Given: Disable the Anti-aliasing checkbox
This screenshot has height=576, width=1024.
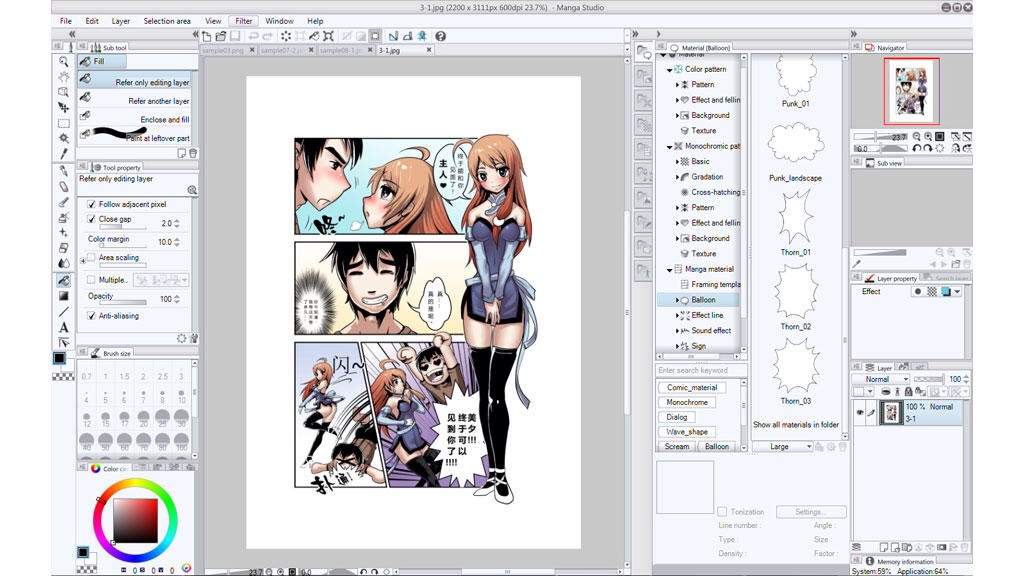Looking at the screenshot, I should [91, 315].
